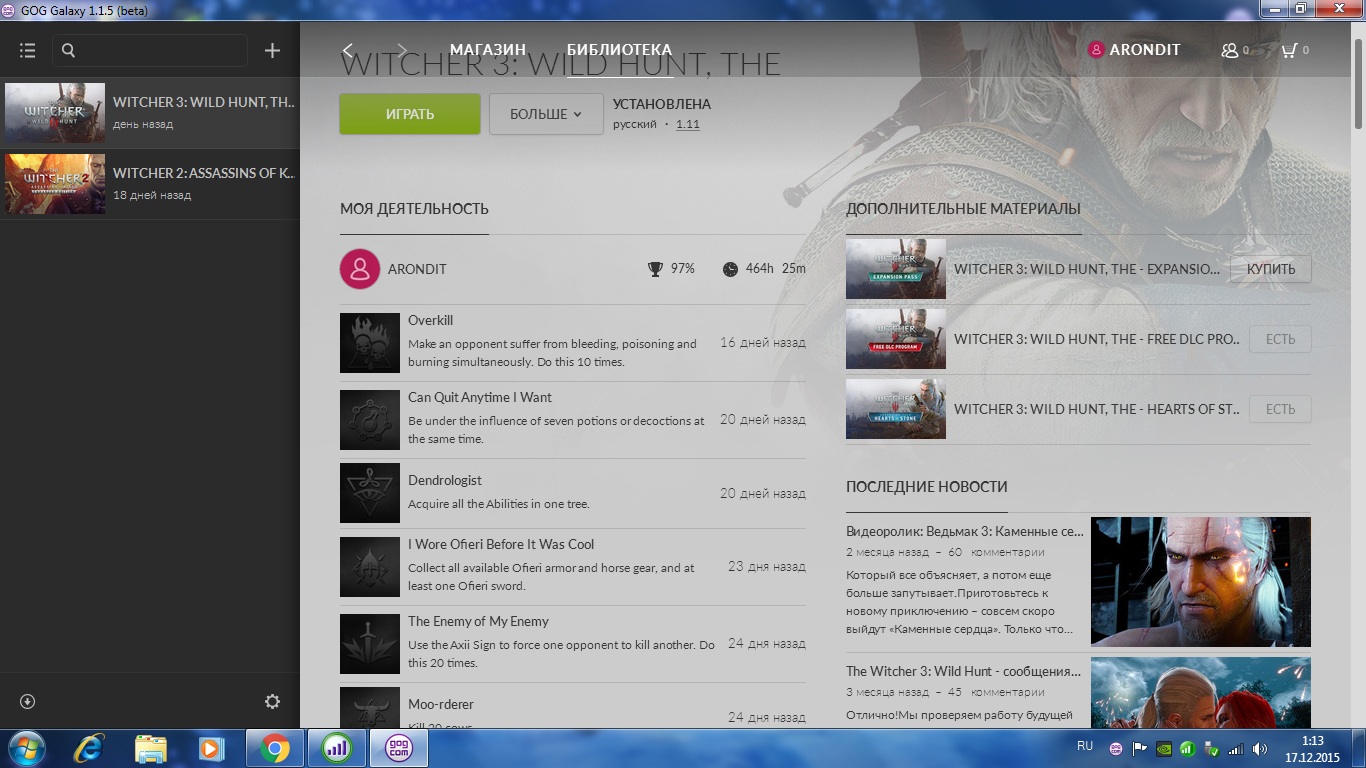Add a game with the plus icon
Image resolution: width=1366 pixels, height=768 pixels.
pyautogui.click(x=272, y=50)
